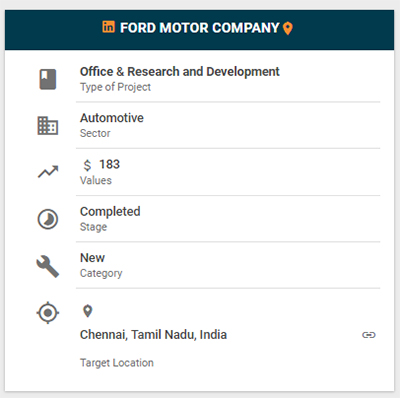Click the wrench icon for Category

click(x=48, y=266)
